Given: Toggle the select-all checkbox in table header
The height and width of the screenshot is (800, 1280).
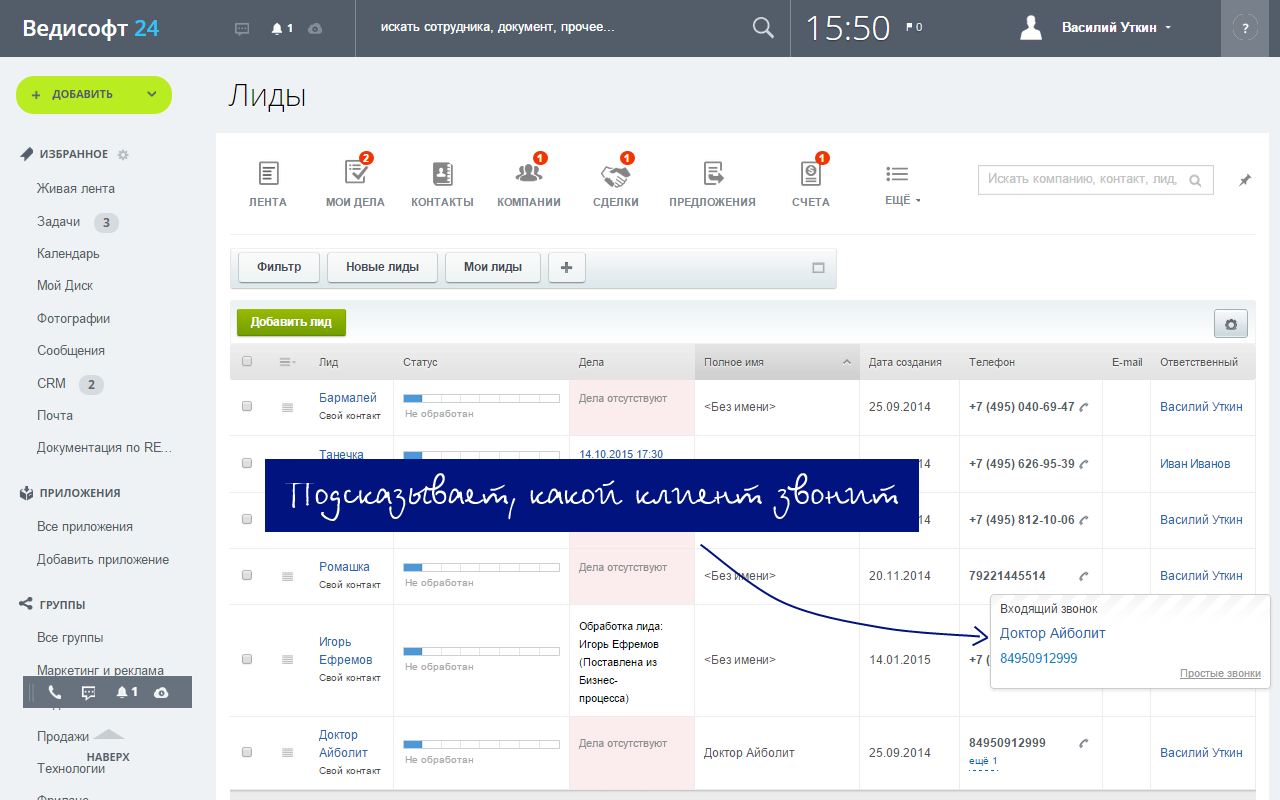Looking at the screenshot, I should 247,362.
